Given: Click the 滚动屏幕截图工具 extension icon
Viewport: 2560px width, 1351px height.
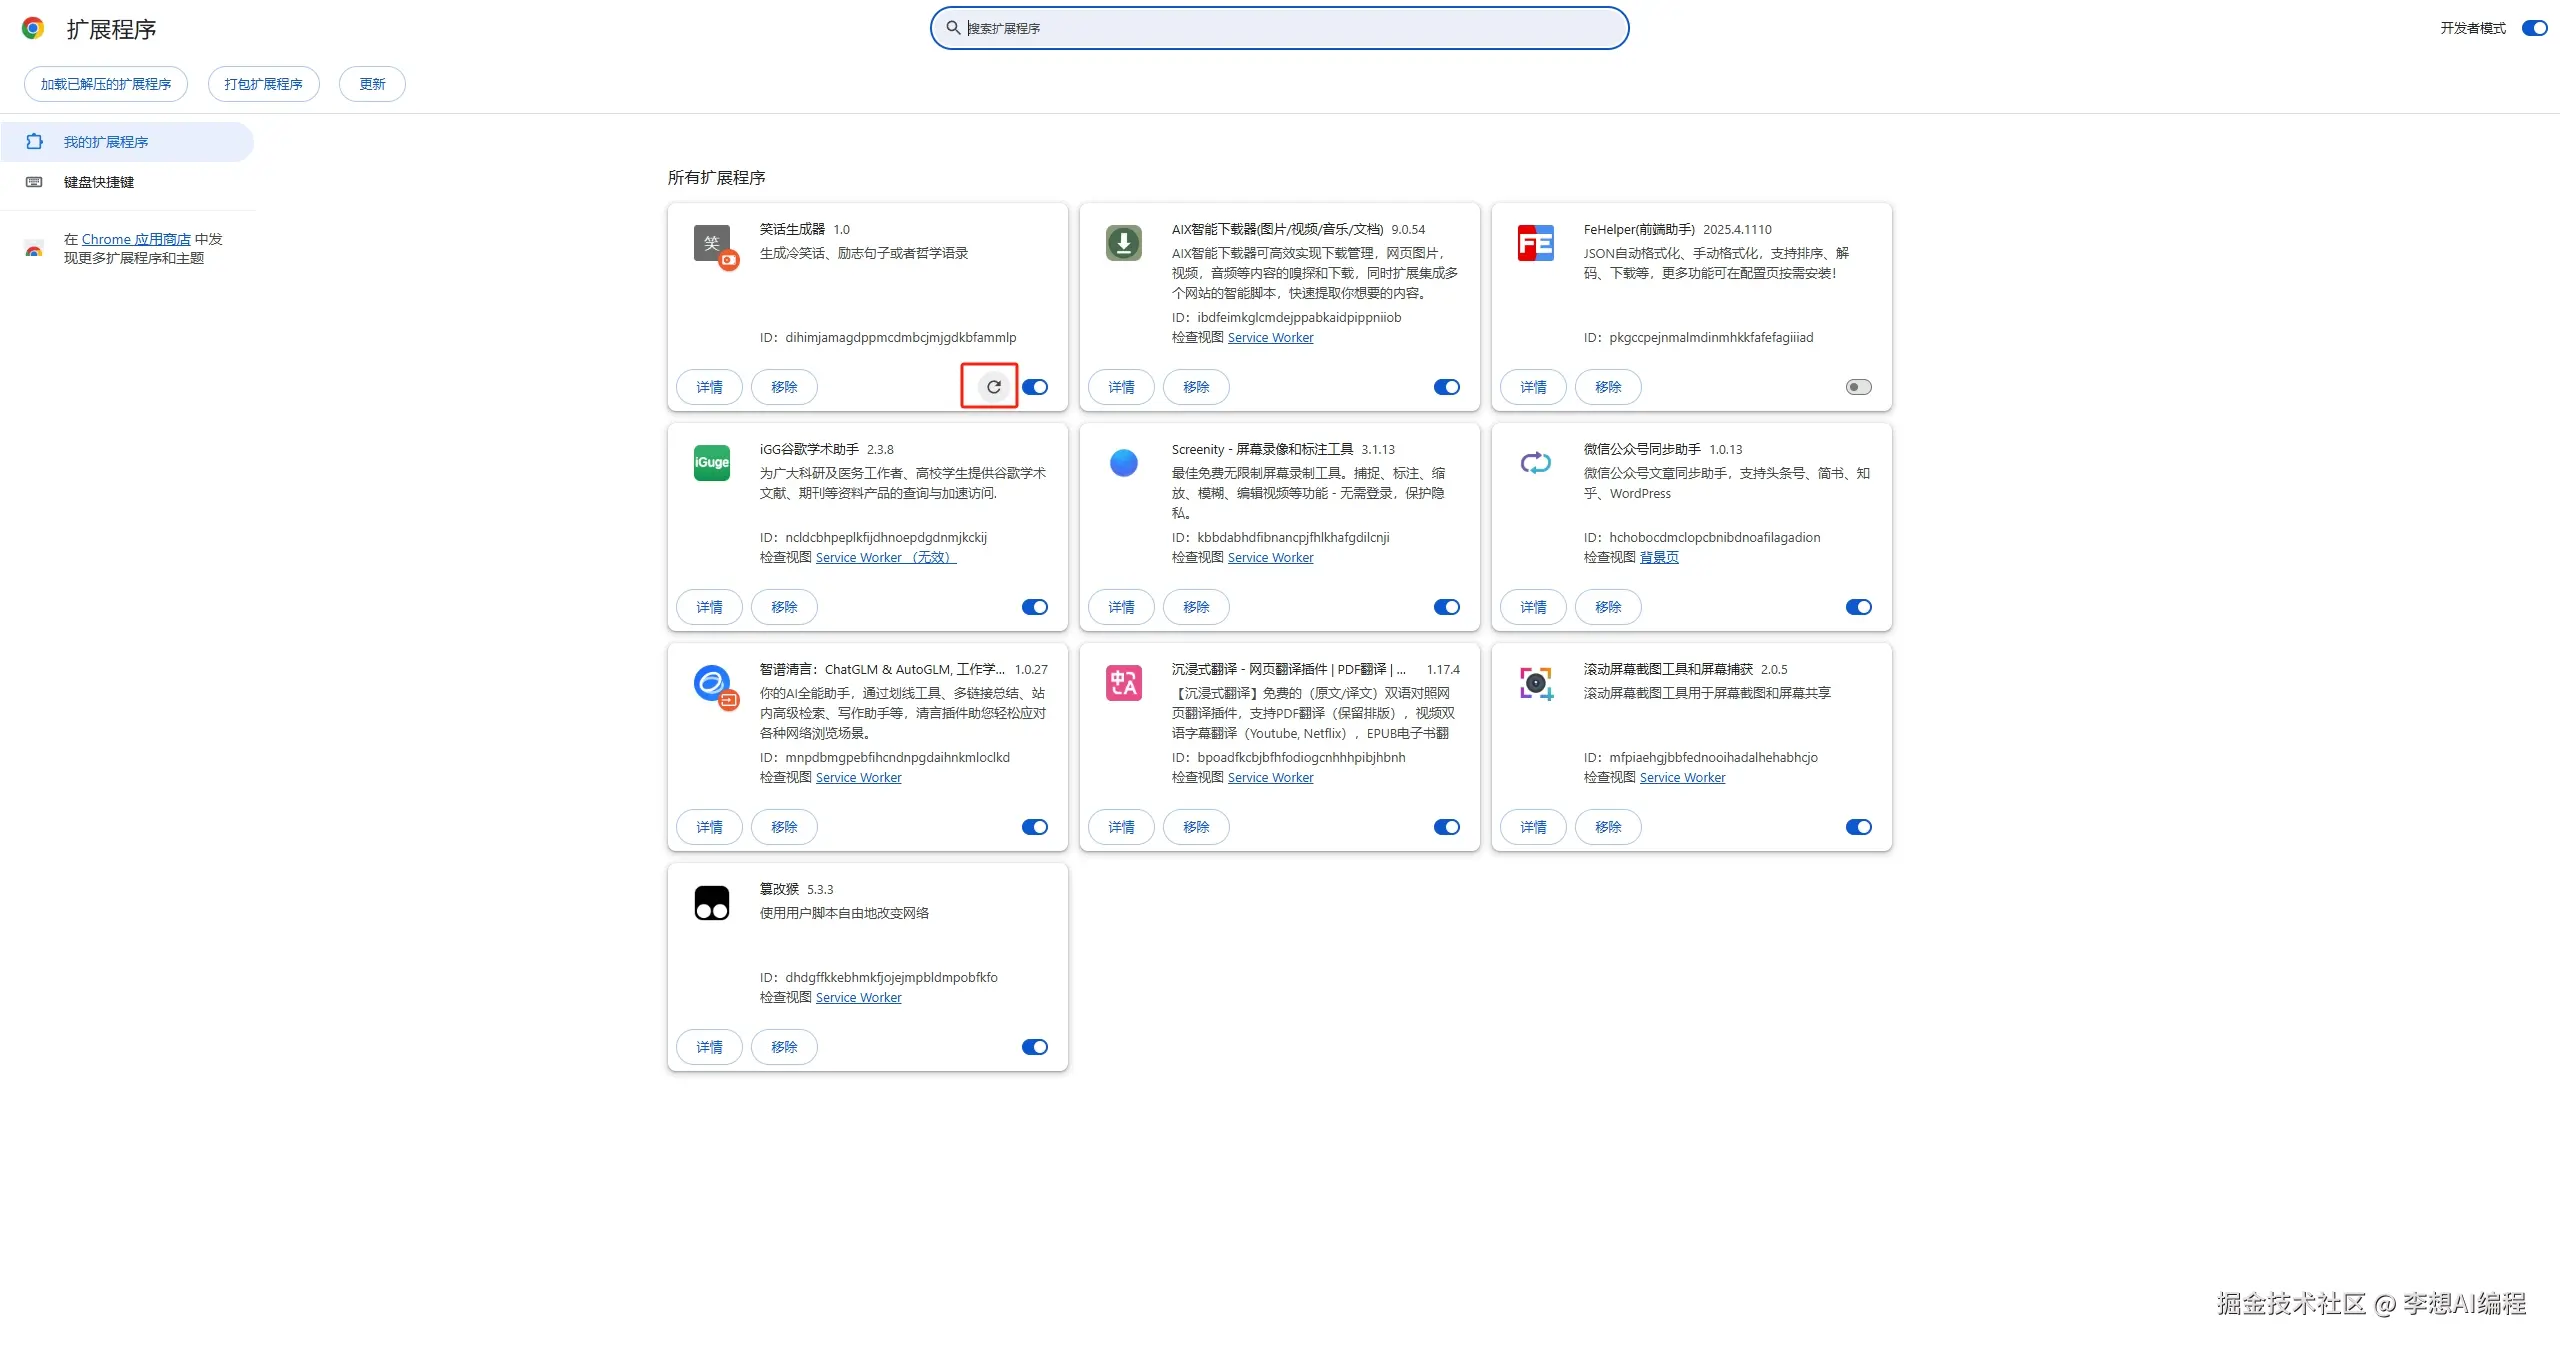Looking at the screenshot, I should coord(1535,683).
